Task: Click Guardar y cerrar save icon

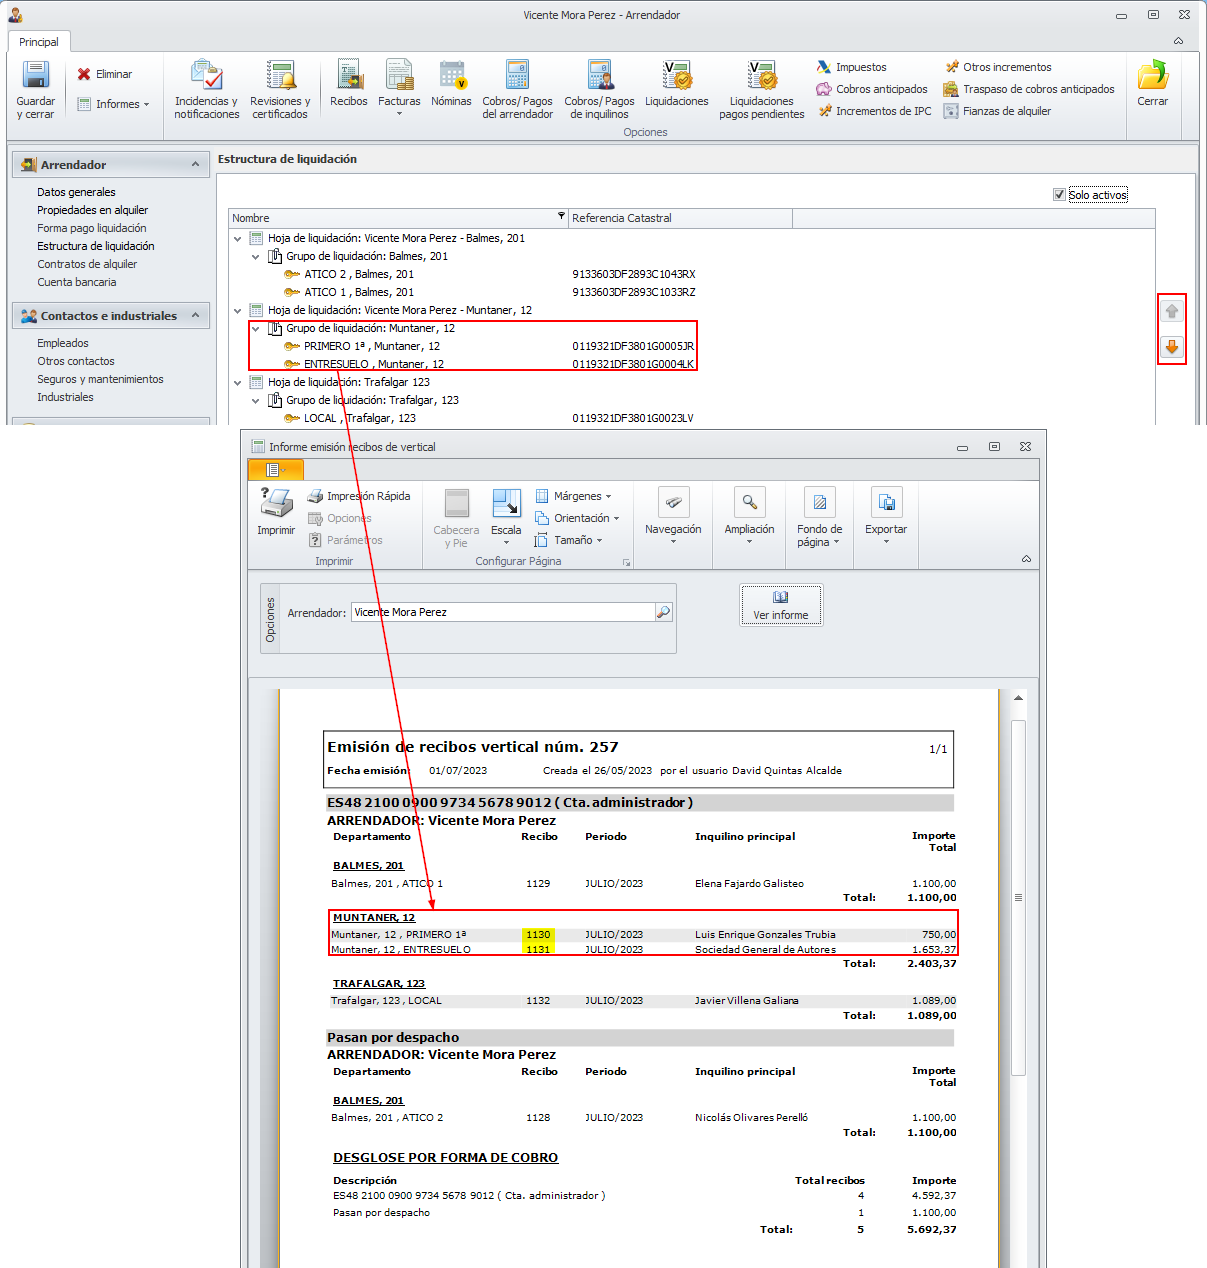Action: (36, 75)
